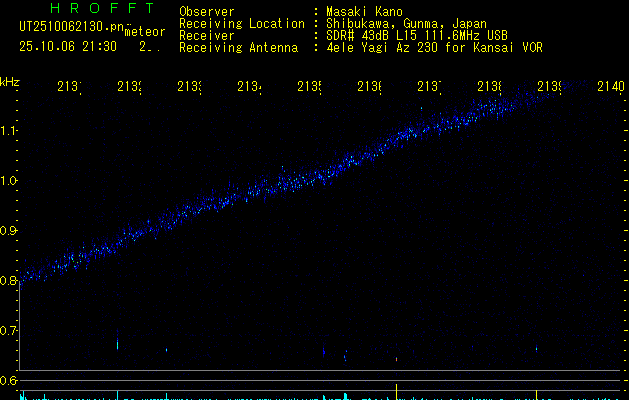Click the 2140 time axis label
629x400 pixels.
pyautogui.click(x=609, y=87)
